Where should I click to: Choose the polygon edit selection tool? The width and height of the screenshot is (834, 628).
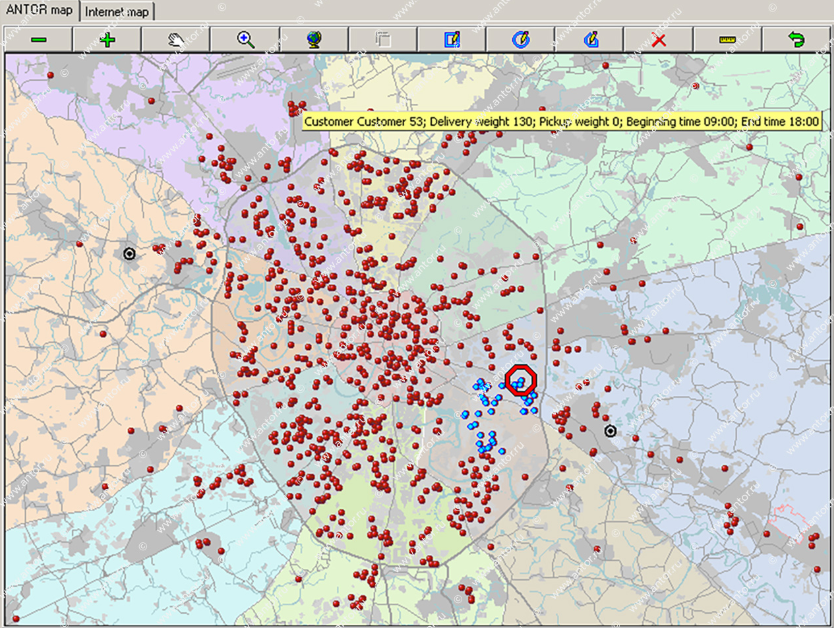(590, 39)
